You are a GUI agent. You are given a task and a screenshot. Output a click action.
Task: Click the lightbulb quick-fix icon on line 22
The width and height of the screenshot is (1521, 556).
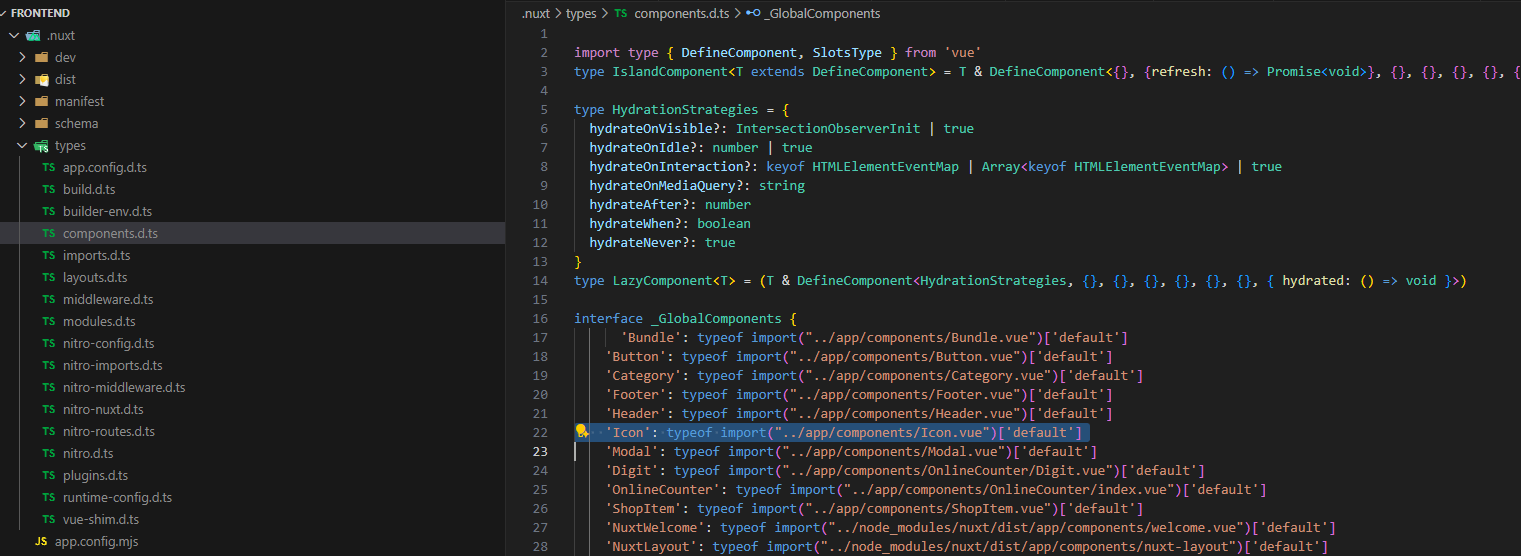(580, 431)
